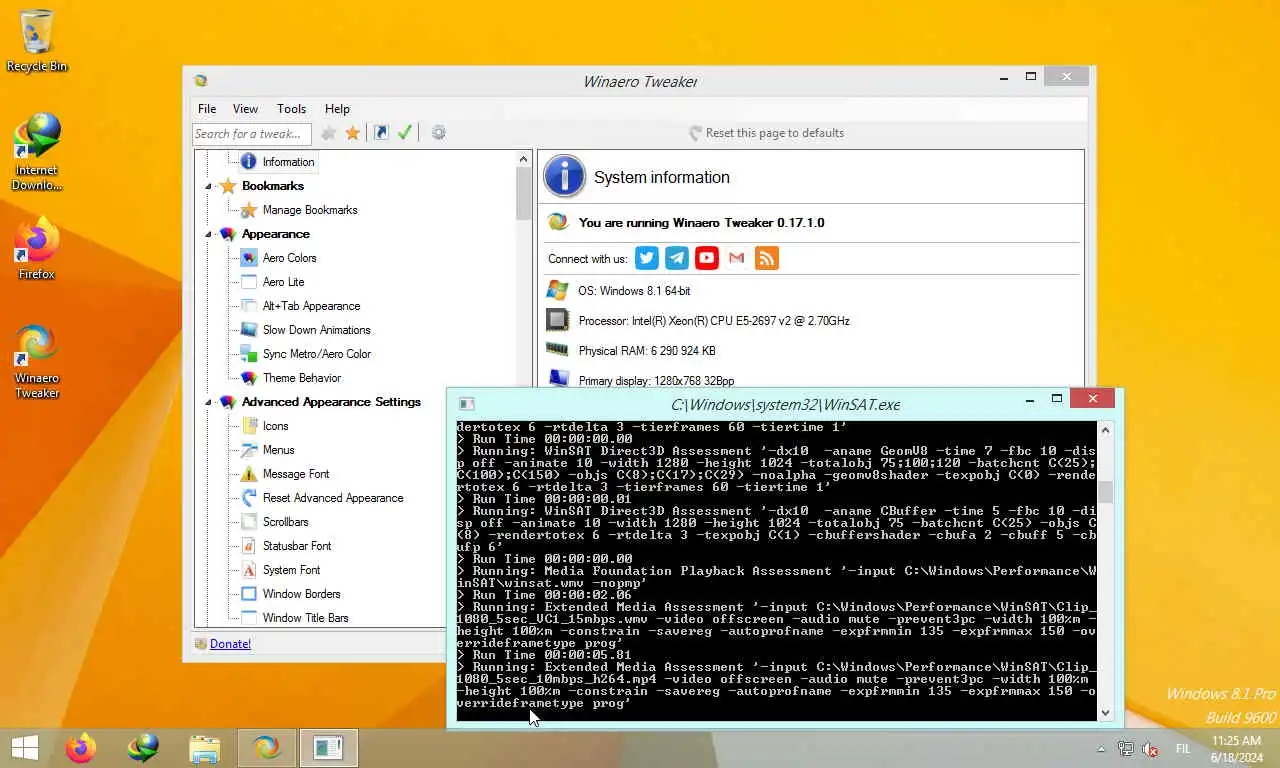The image size is (1280, 768).
Task: Select the Firefox desktop shortcut
Action: pos(37,250)
